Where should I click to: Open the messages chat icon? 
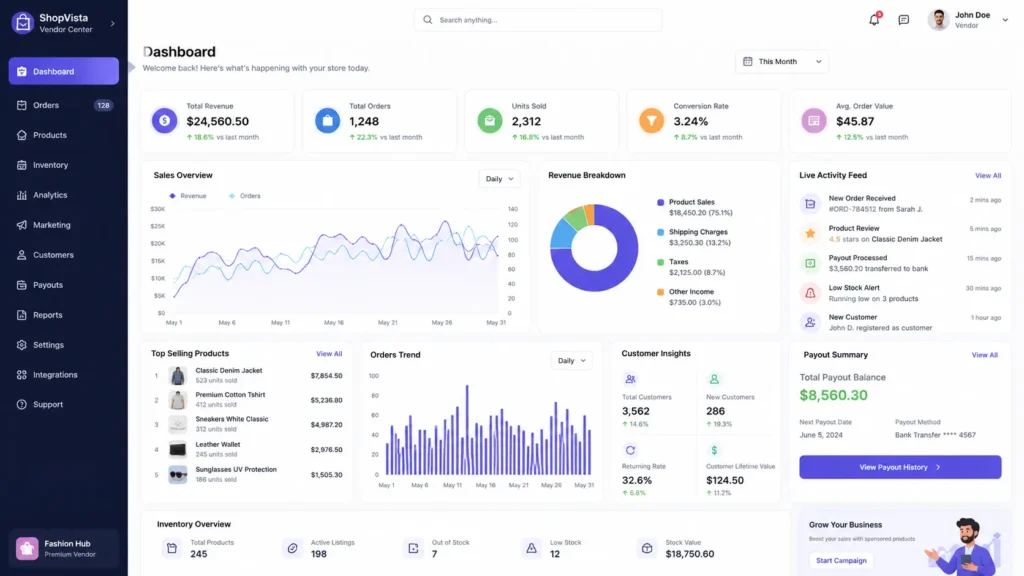click(903, 20)
